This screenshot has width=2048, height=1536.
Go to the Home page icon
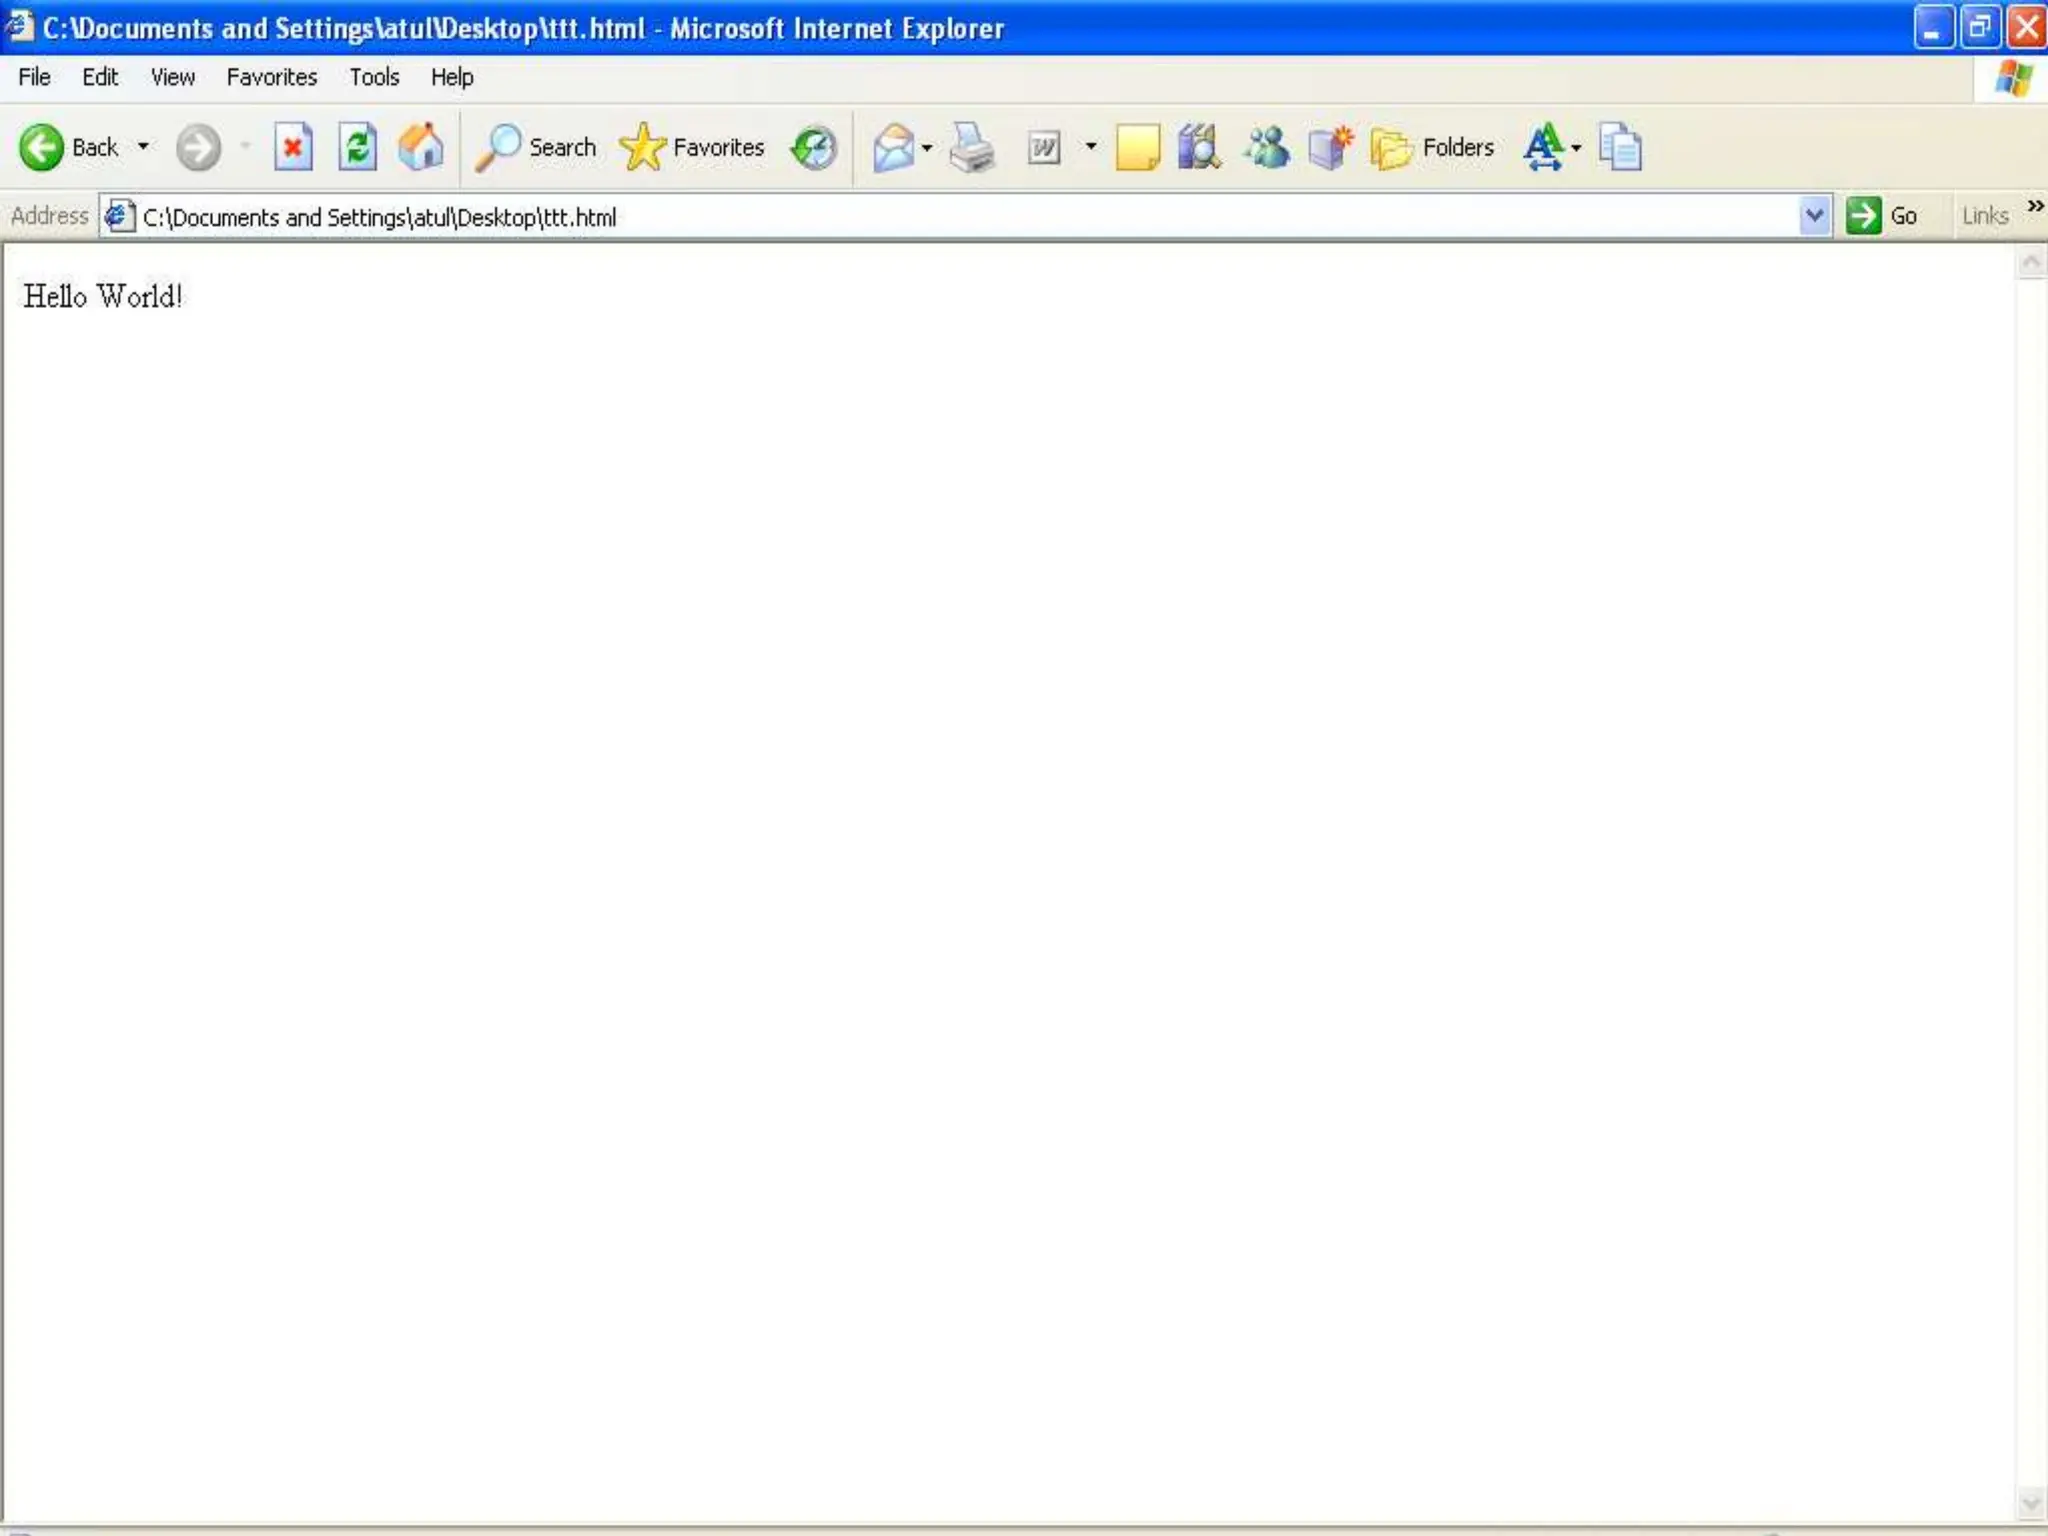click(x=421, y=148)
